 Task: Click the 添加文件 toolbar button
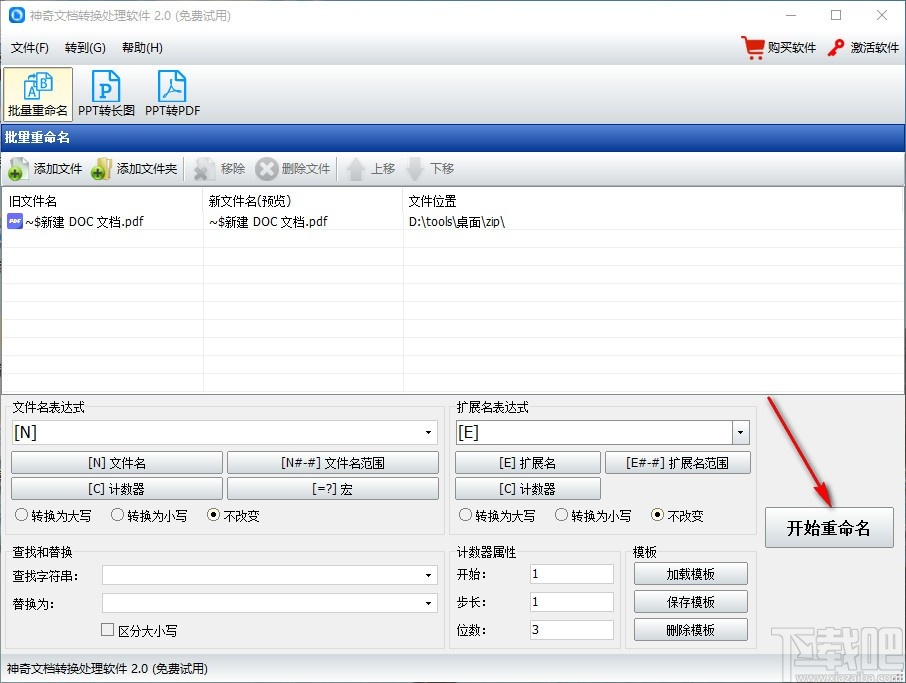(x=46, y=169)
